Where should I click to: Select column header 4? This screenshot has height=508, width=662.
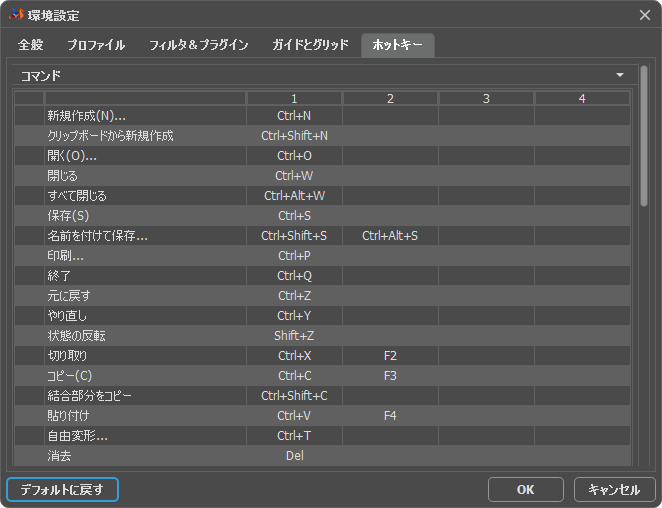(582, 98)
